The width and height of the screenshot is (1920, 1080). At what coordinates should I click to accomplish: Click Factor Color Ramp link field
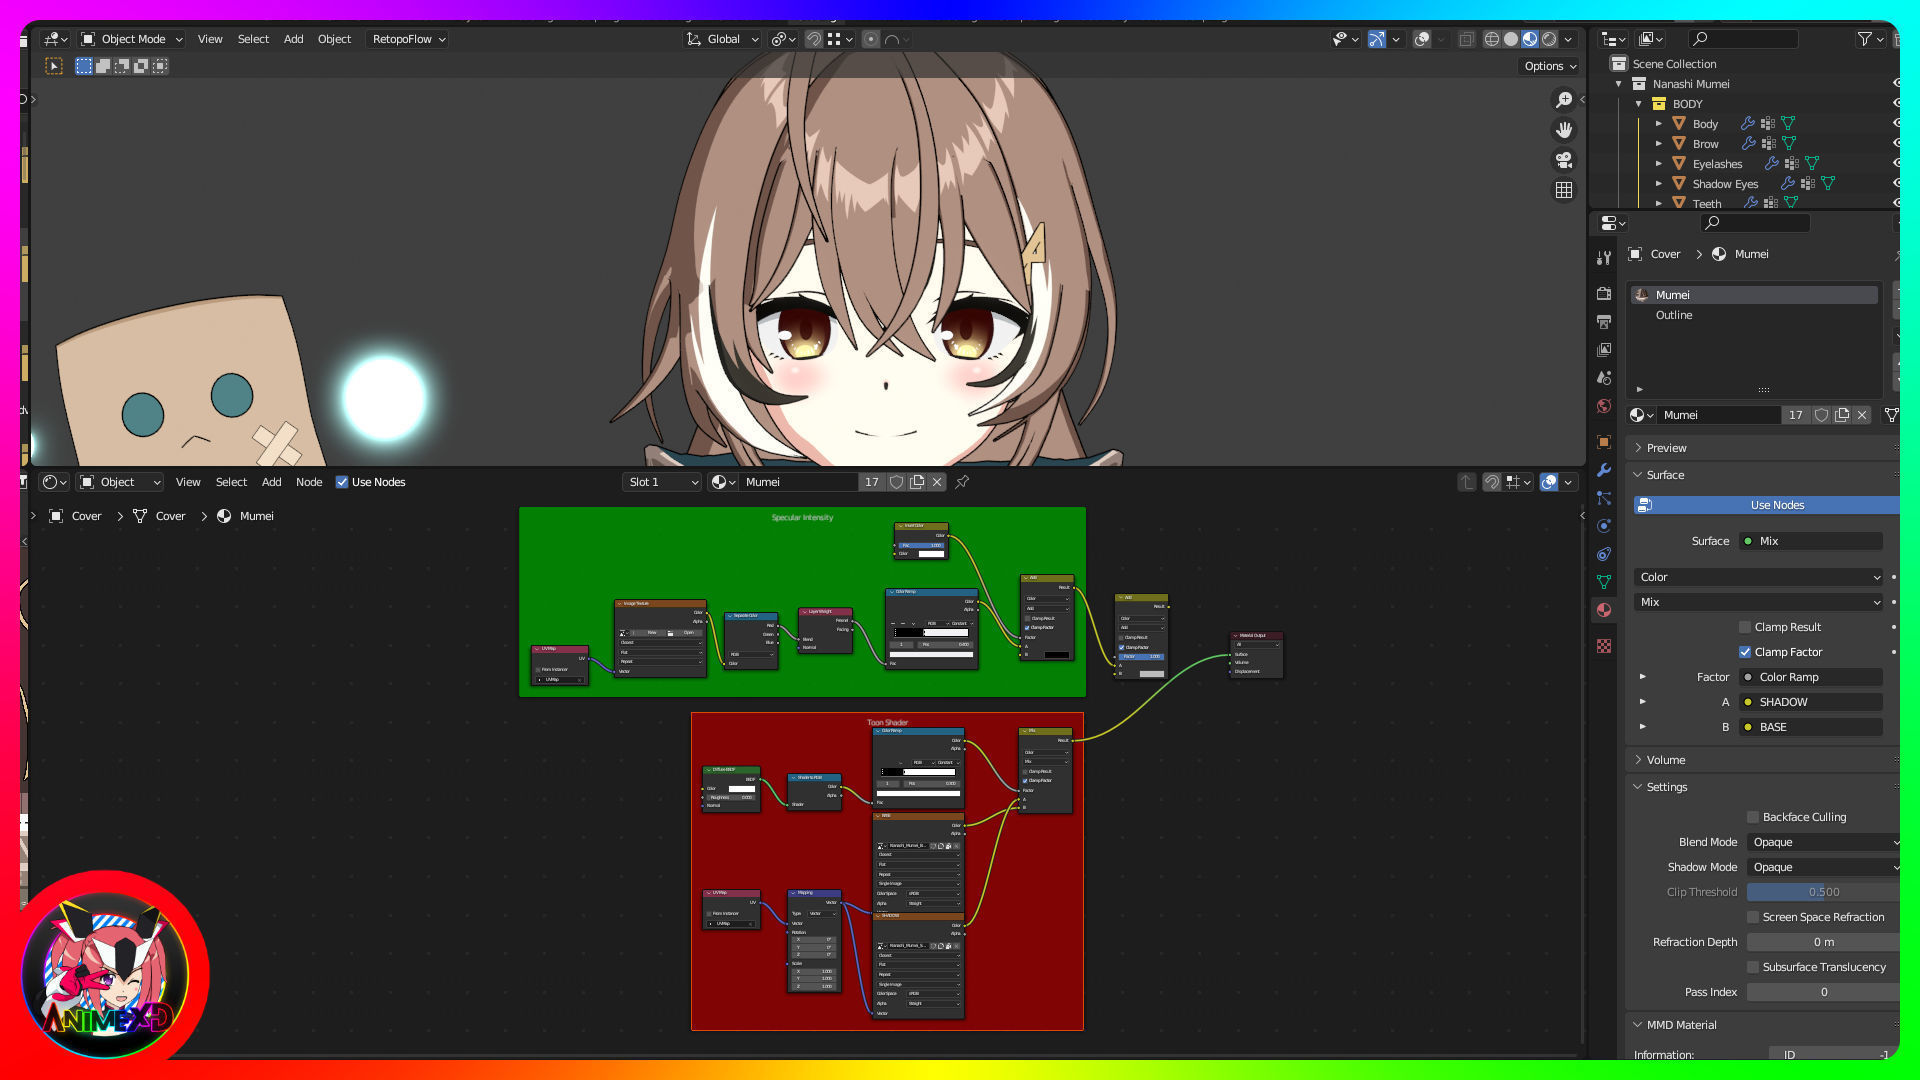click(1811, 677)
